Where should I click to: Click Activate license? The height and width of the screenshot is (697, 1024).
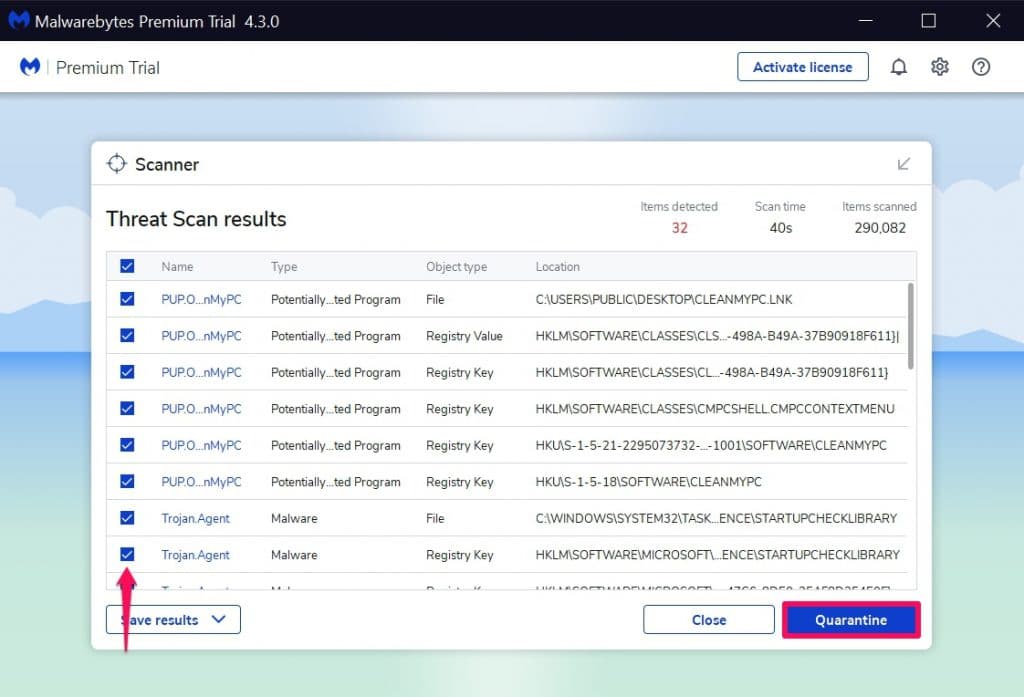pos(803,67)
